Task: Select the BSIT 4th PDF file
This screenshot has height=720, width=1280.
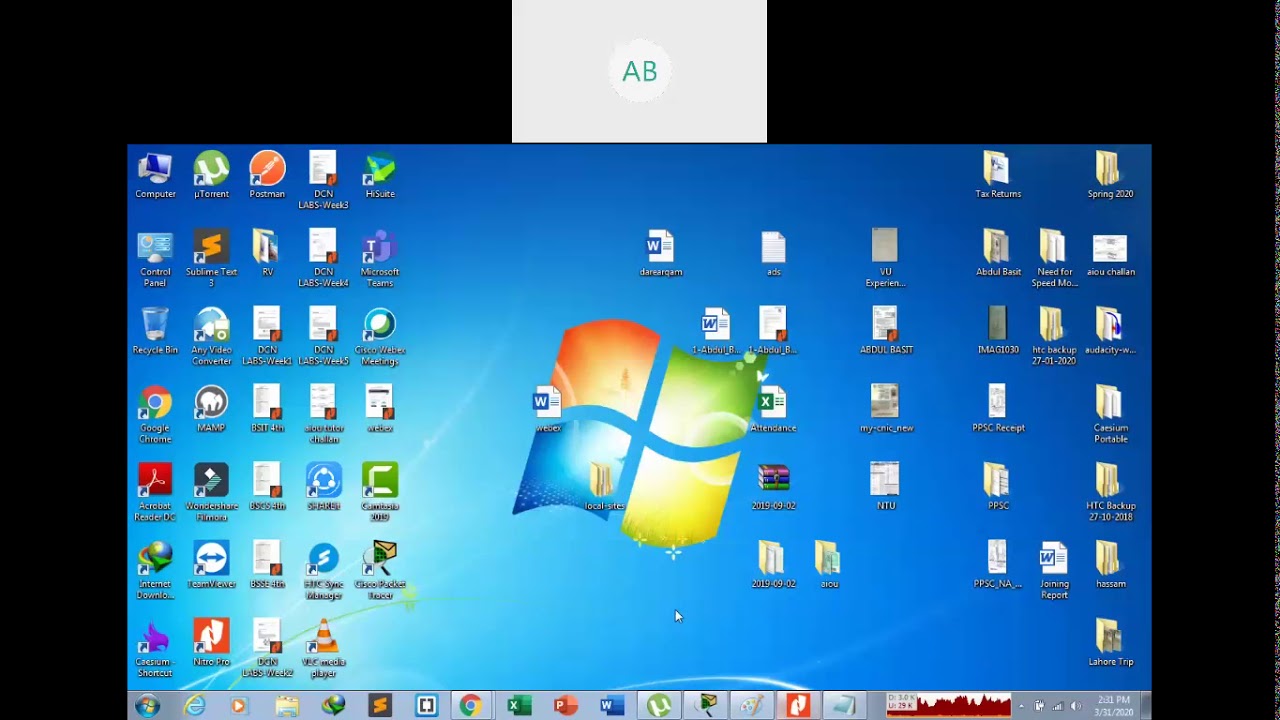Action: point(267,409)
